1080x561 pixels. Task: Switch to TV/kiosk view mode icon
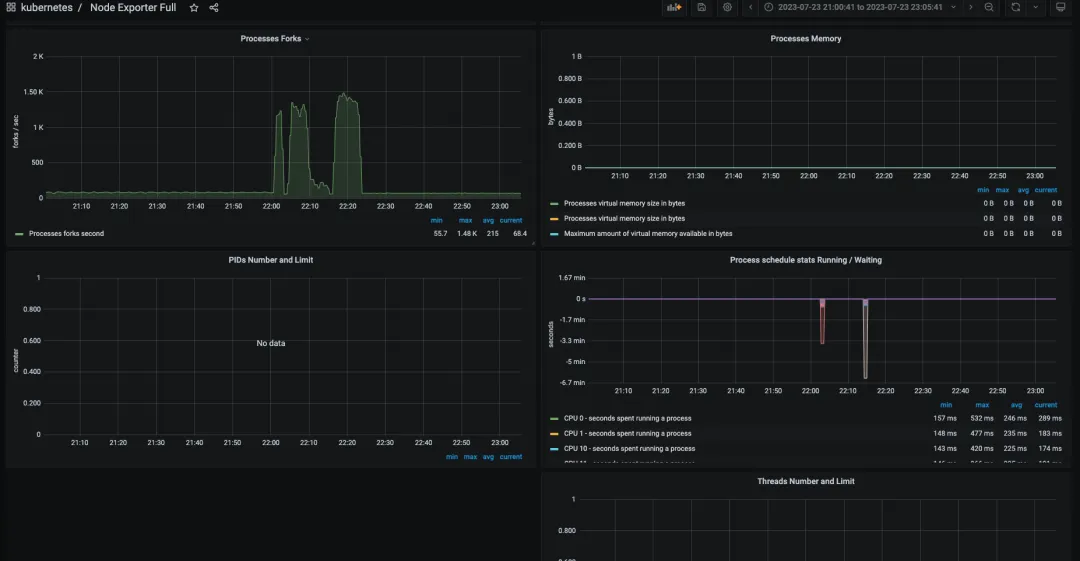[x=1061, y=7]
